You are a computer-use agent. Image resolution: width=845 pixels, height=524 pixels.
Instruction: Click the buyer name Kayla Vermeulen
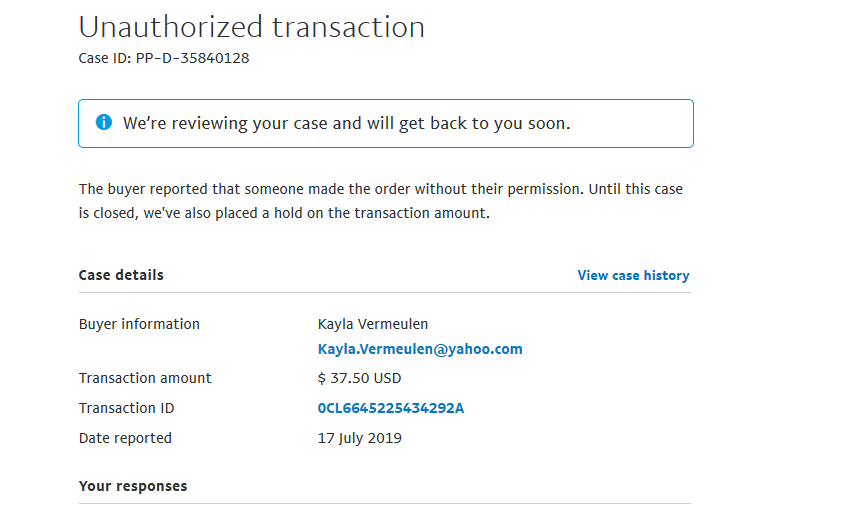(x=373, y=324)
